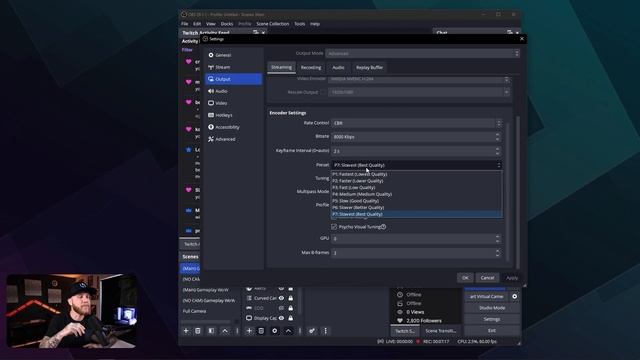
Task: Remove selected source with trash icon
Action: click(x=261, y=331)
